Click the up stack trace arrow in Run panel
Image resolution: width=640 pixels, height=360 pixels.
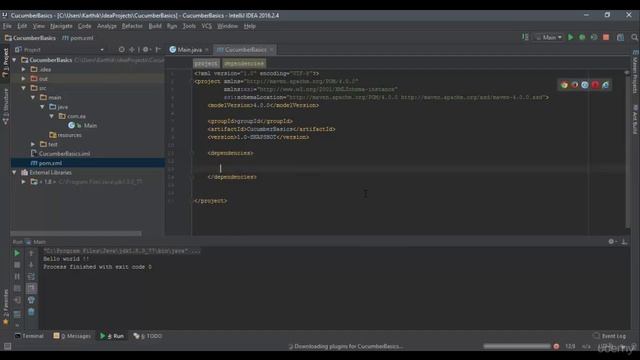click(x=31, y=253)
